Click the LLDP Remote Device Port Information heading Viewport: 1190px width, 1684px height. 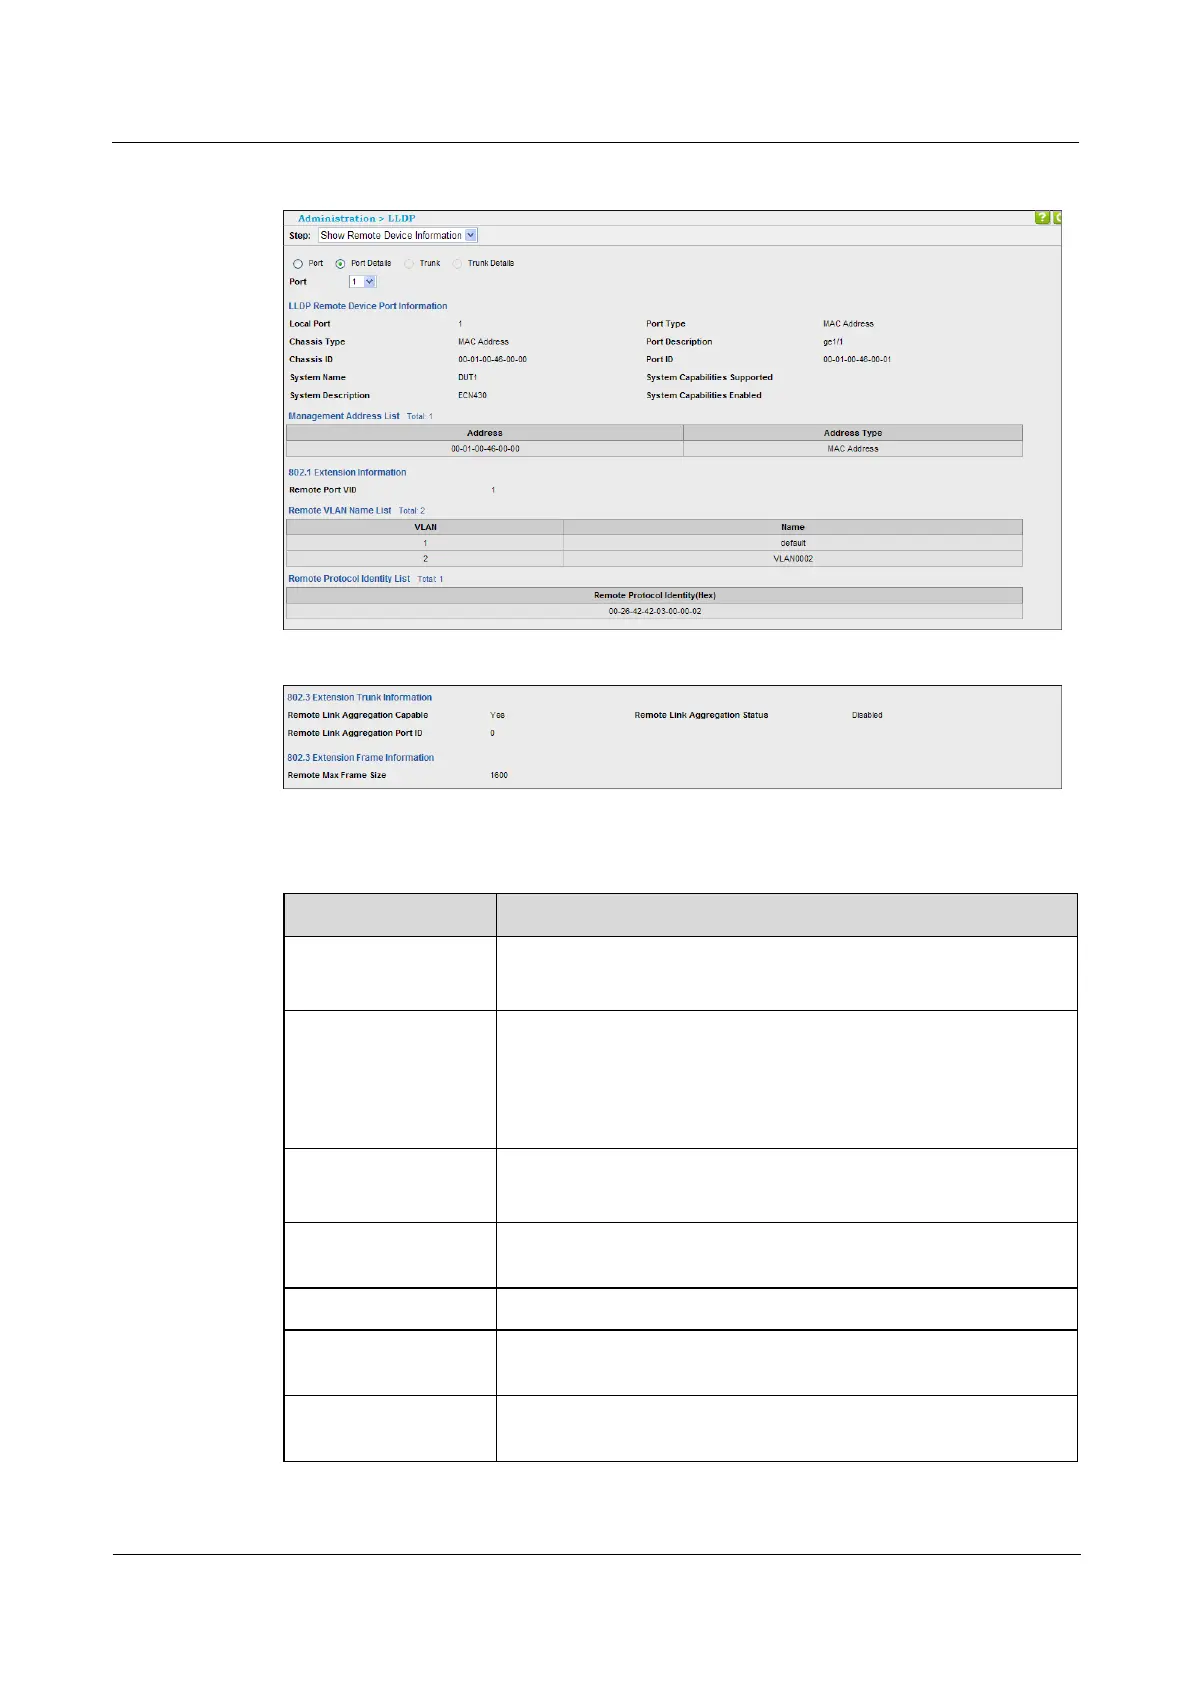pyautogui.click(x=368, y=306)
